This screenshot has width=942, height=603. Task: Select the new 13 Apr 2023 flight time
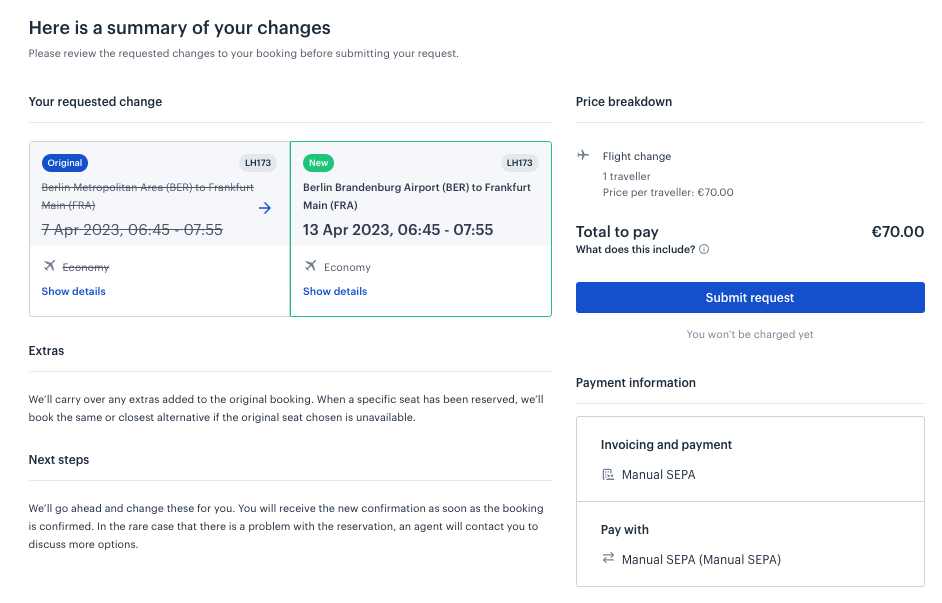point(398,230)
